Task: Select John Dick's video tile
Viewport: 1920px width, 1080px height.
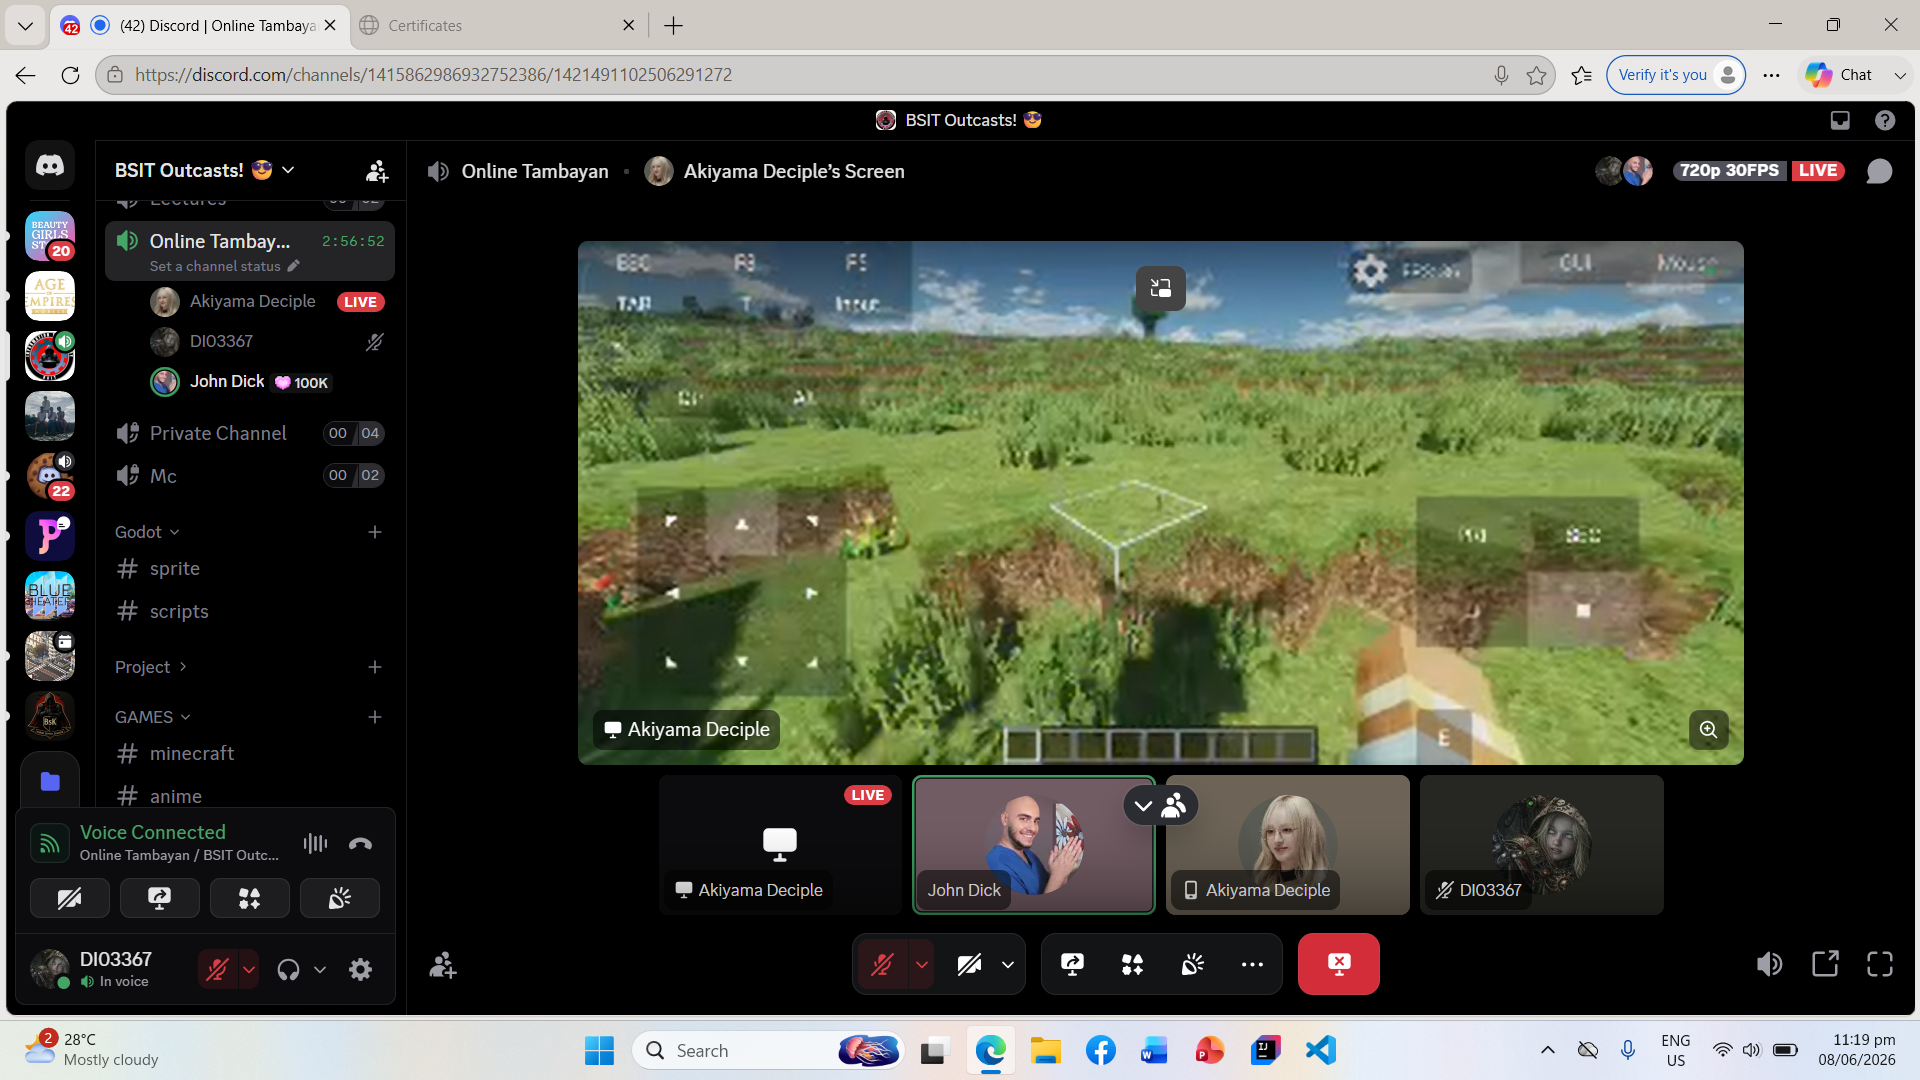Action: pos(1034,845)
